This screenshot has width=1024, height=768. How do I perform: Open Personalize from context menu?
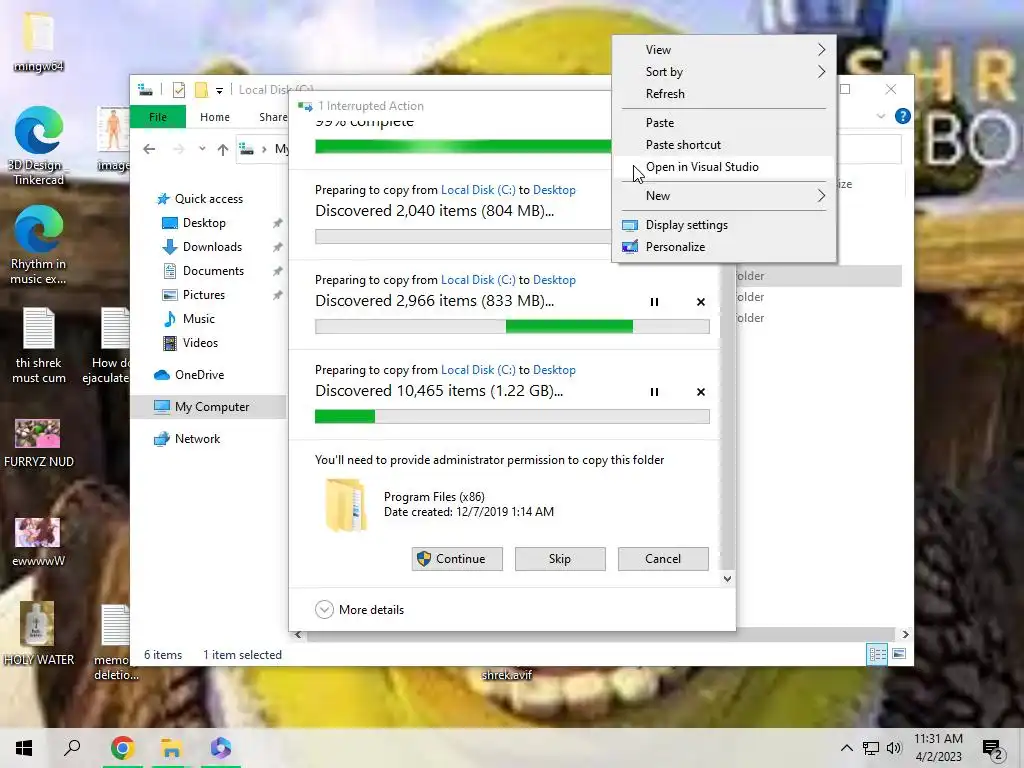point(724,247)
